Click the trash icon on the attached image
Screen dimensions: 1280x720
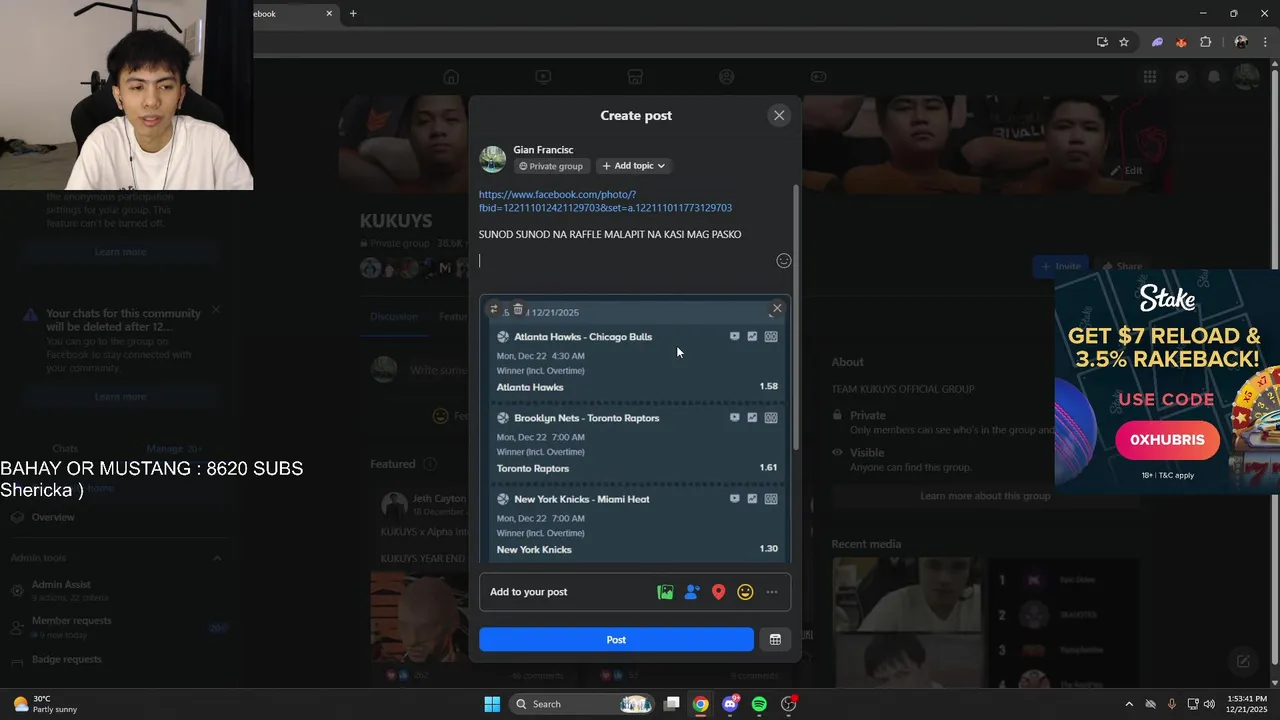518,309
